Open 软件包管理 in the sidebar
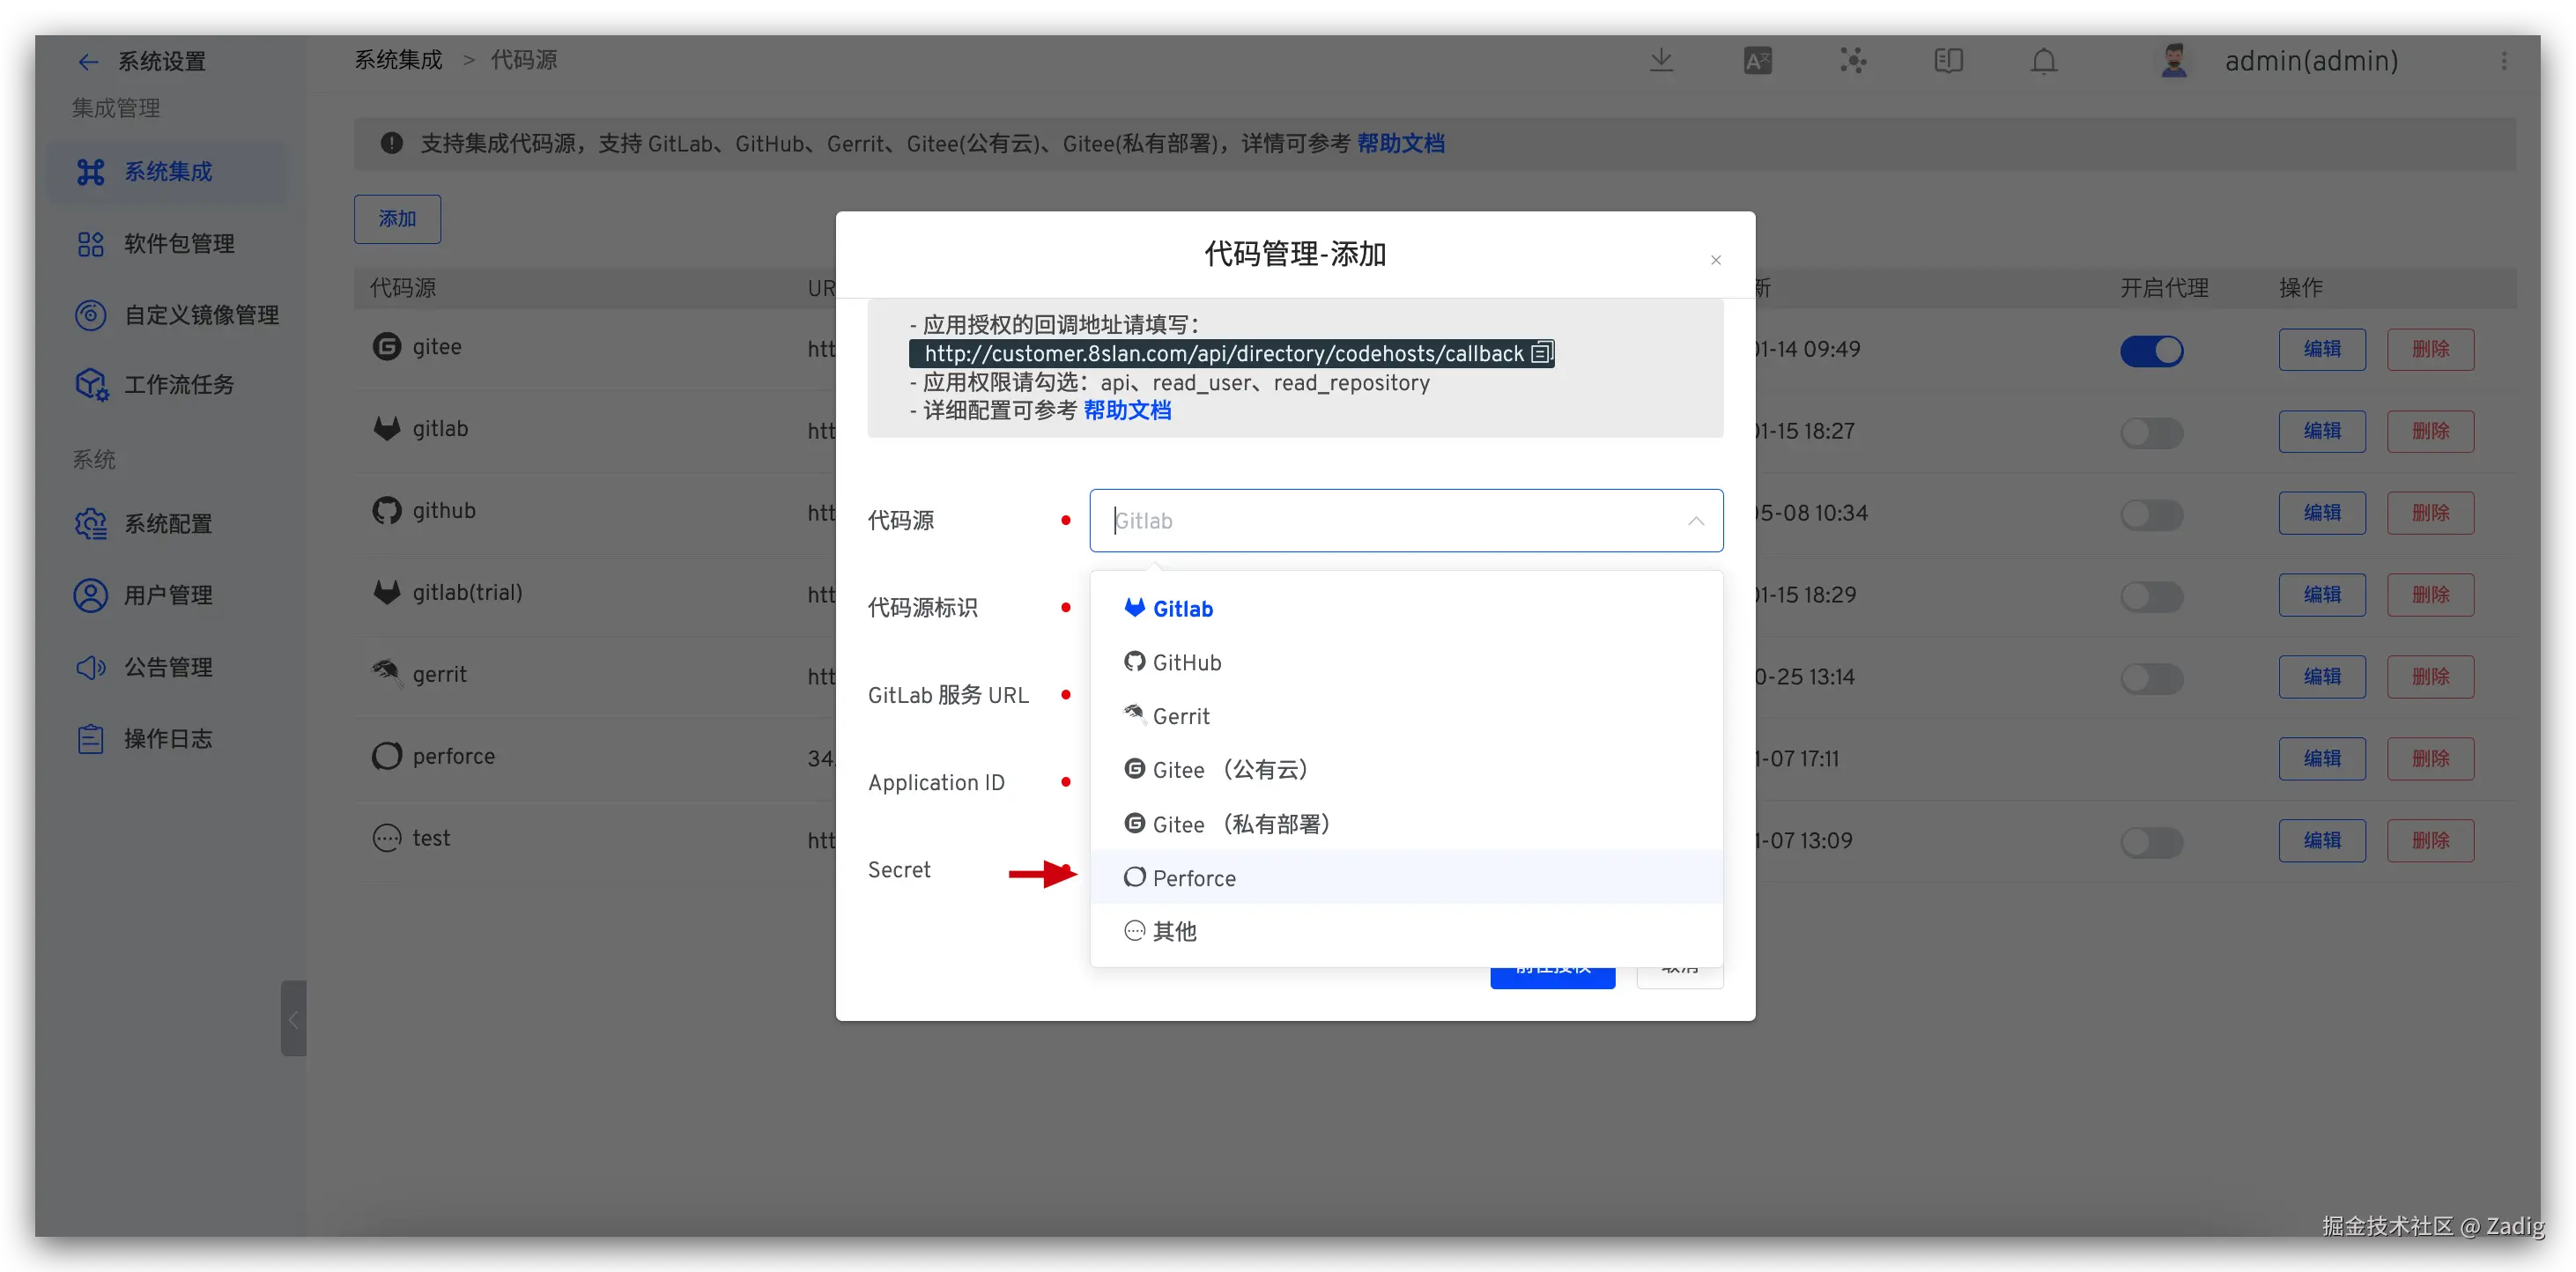 [x=178, y=244]
